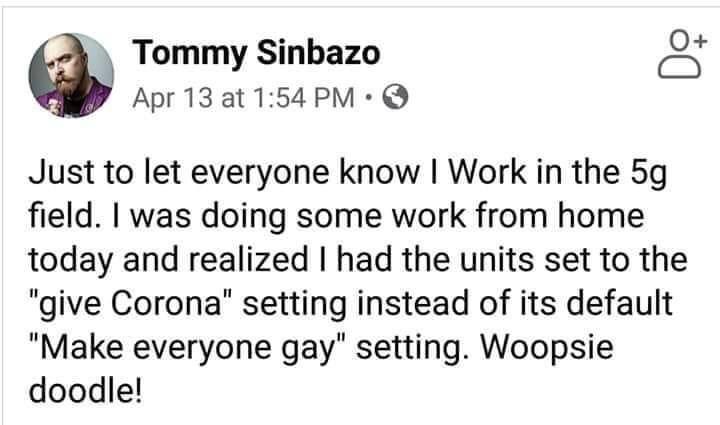Click the globe public-privacy icon
The height and width of the screenshot is (425, 720).
[395, 97]
